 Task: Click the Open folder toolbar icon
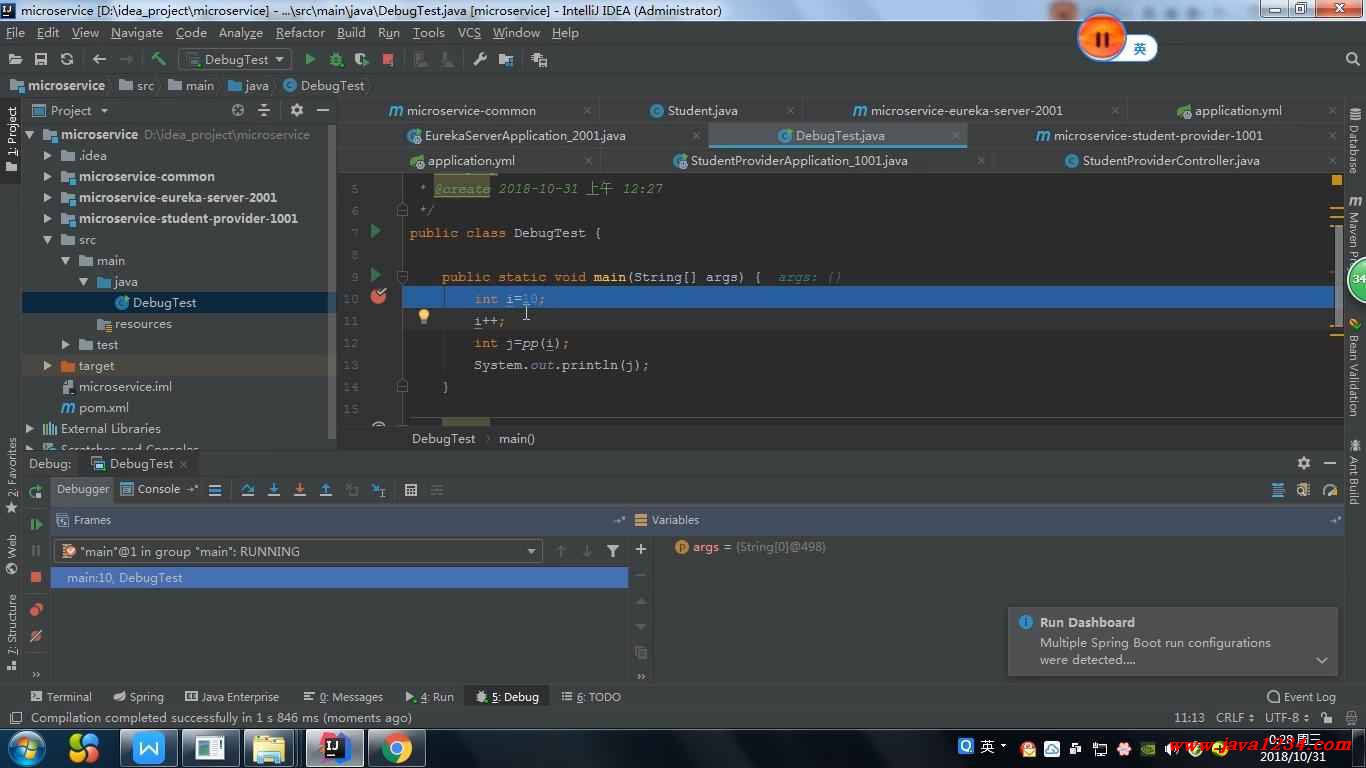click(x=15, y=60)
